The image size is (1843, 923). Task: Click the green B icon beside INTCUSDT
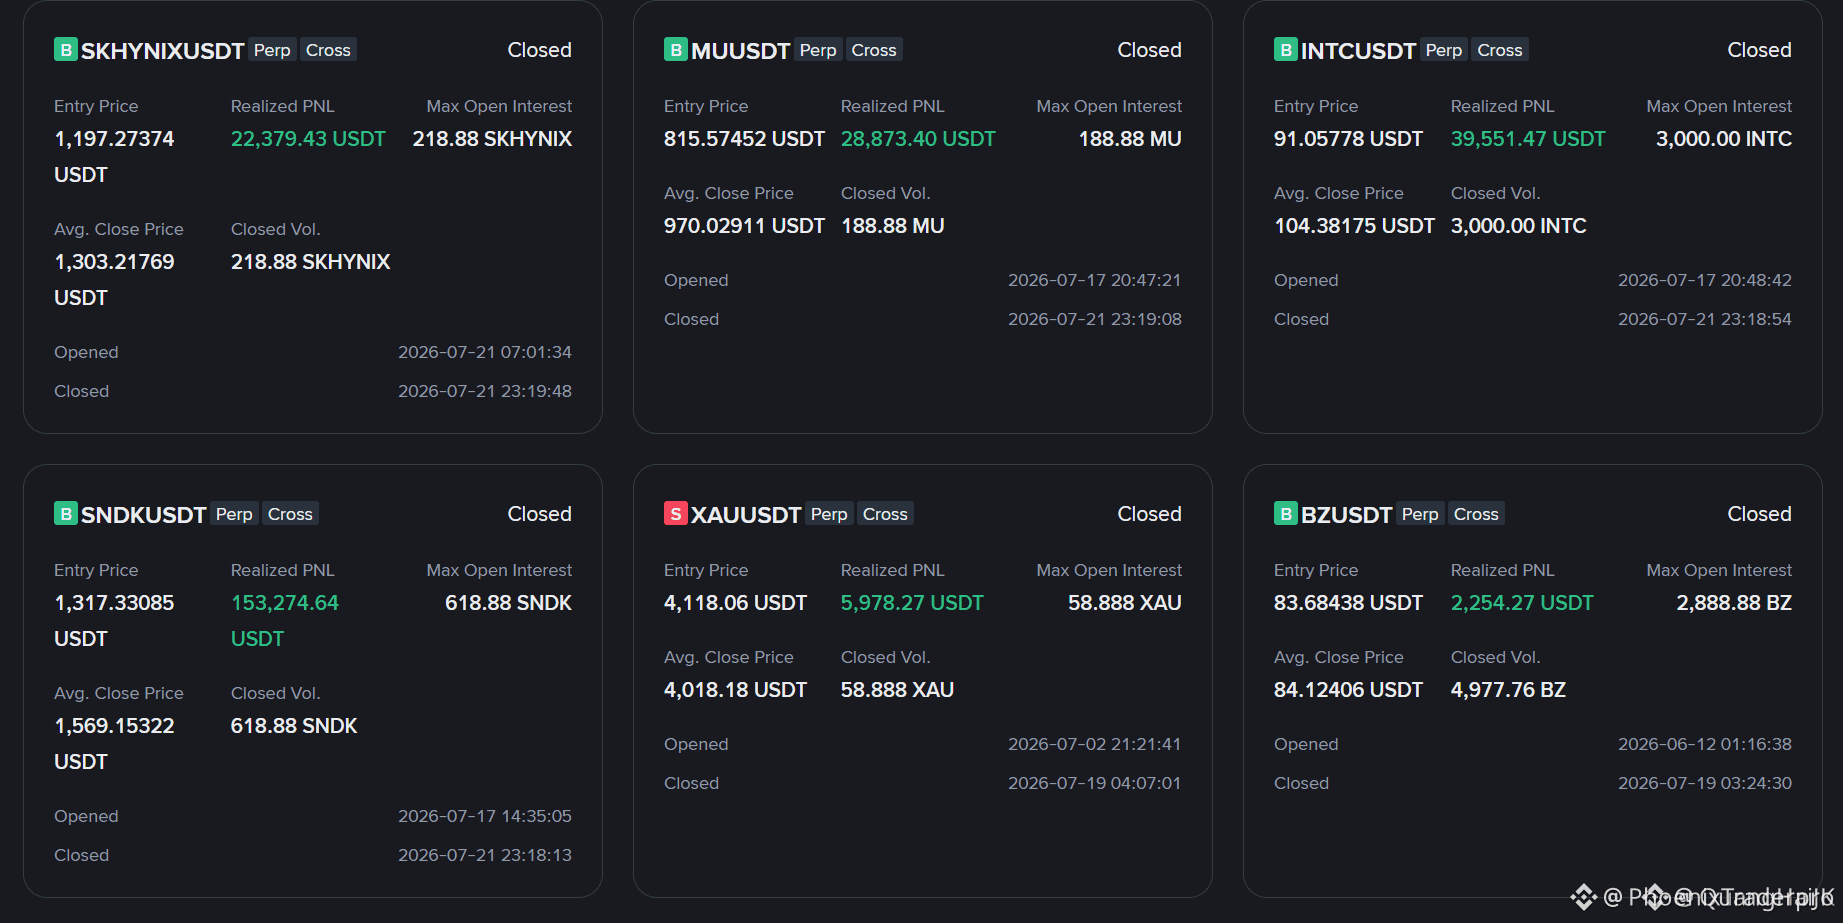[1286, 50]
